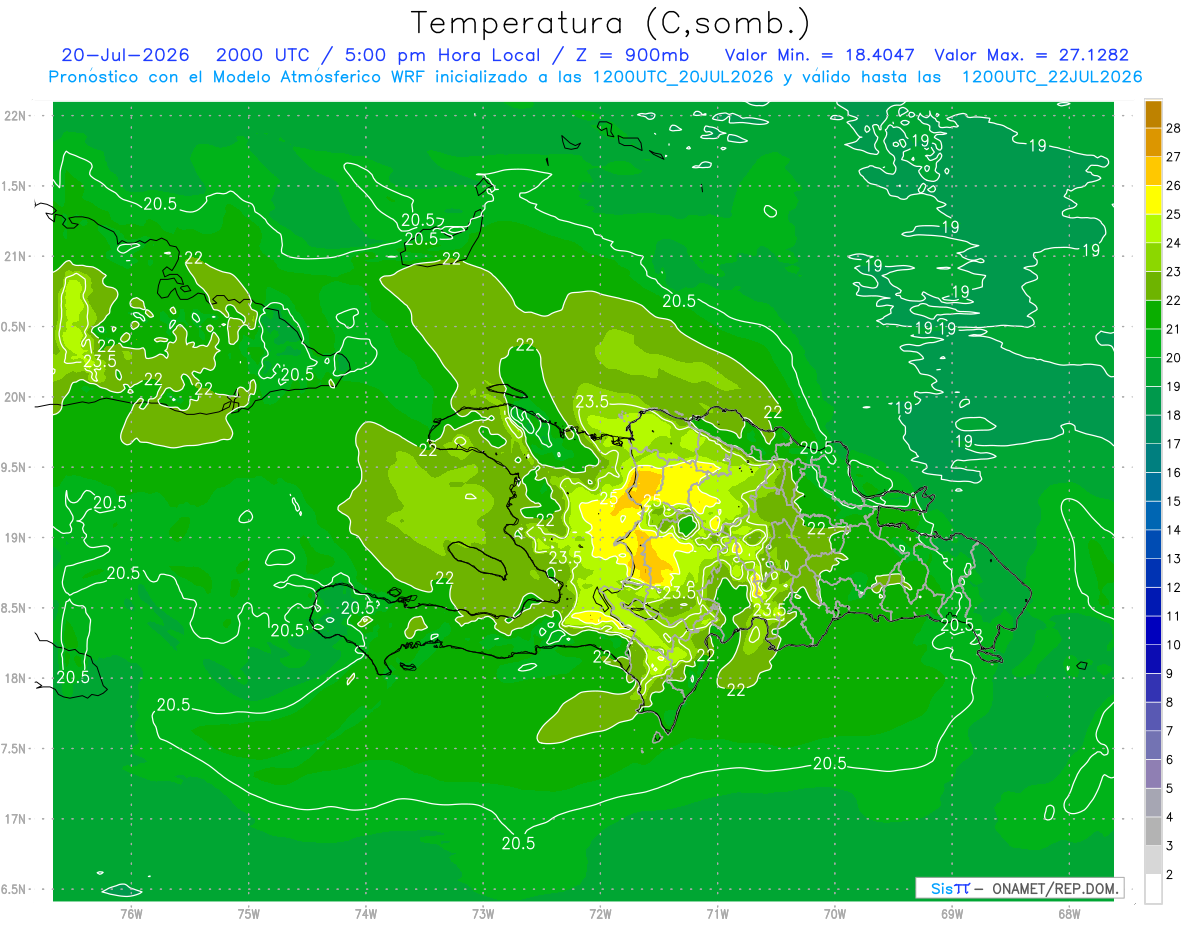Click the purple legend swatch between 6 and 7
1200x927 pixels.
click(1153, 746)
